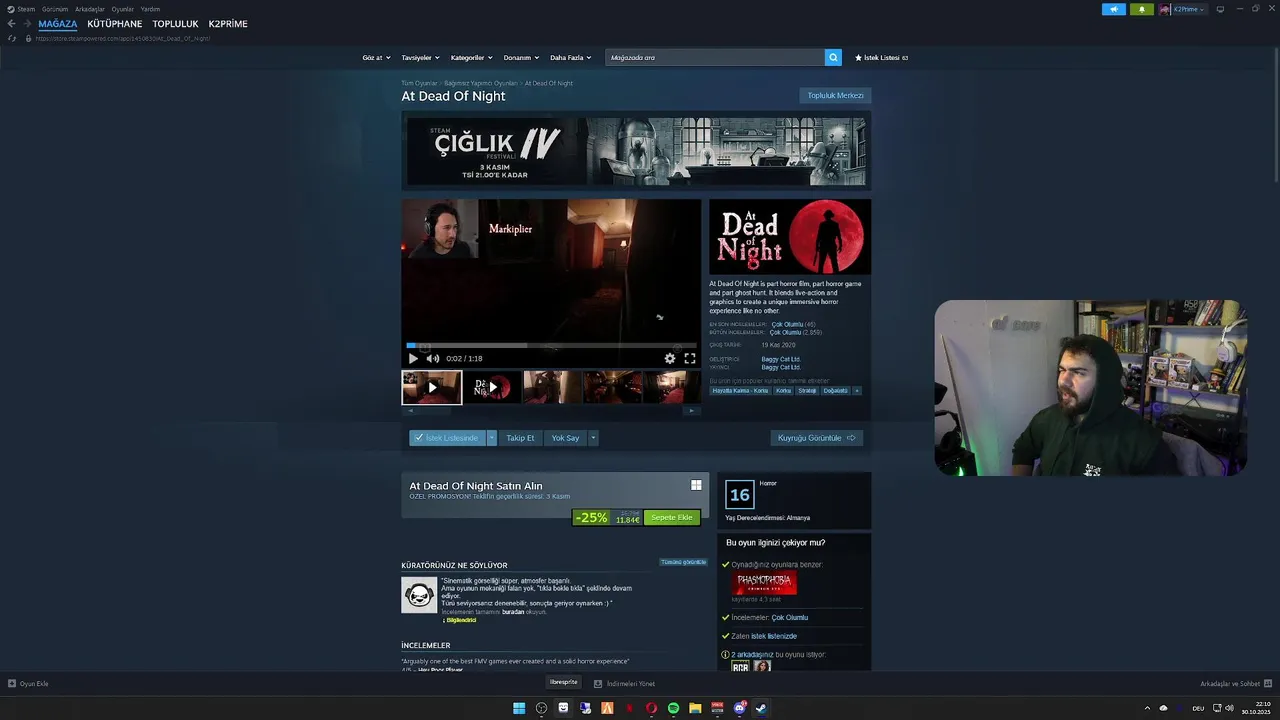Select the Korku tag
Viewport: 1280px width, 720px height.
point(783,391)
